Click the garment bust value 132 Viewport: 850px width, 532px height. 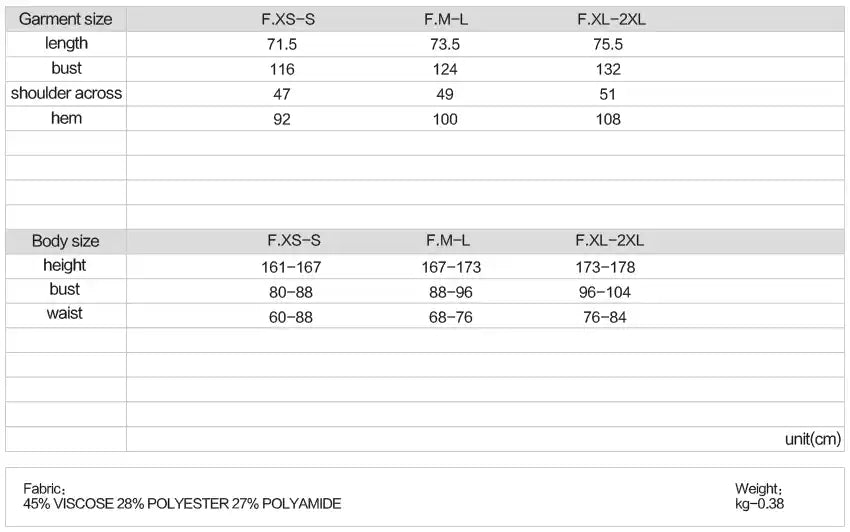[608, 70]
